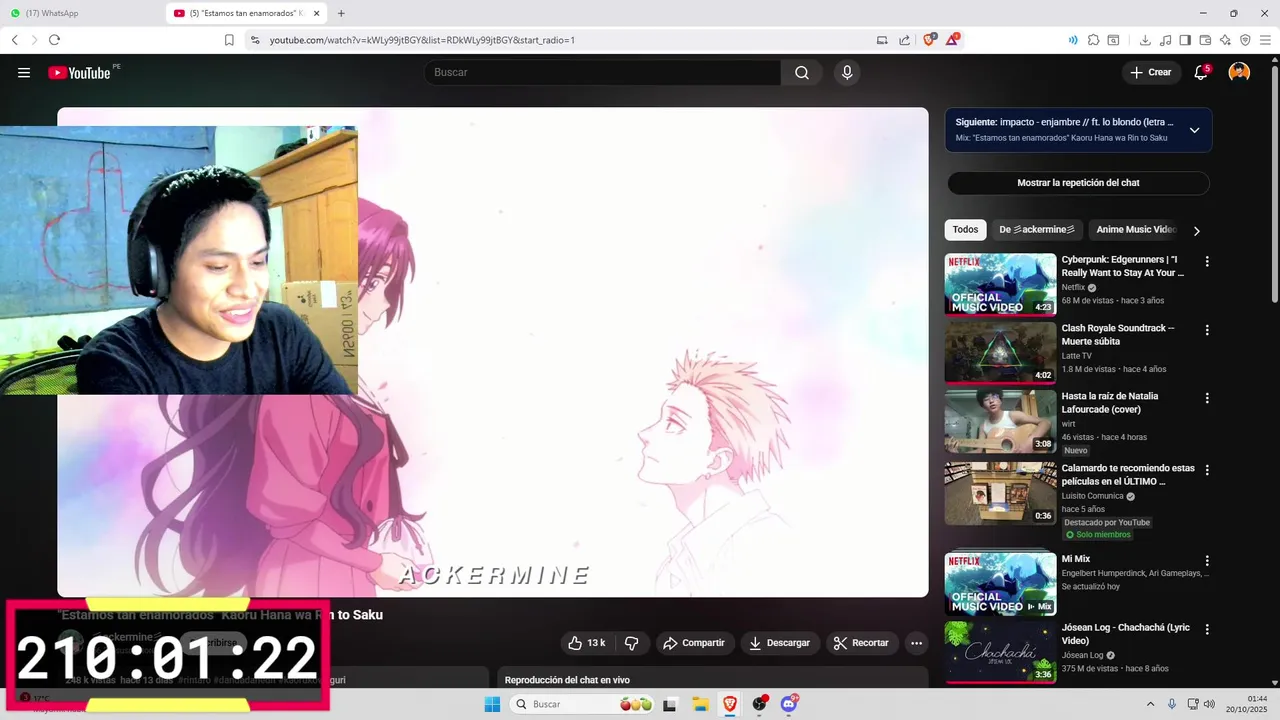1280x720 pixels.
Task: Open the "Mi Mix" playlist thumbnail
Action: 1000,584
